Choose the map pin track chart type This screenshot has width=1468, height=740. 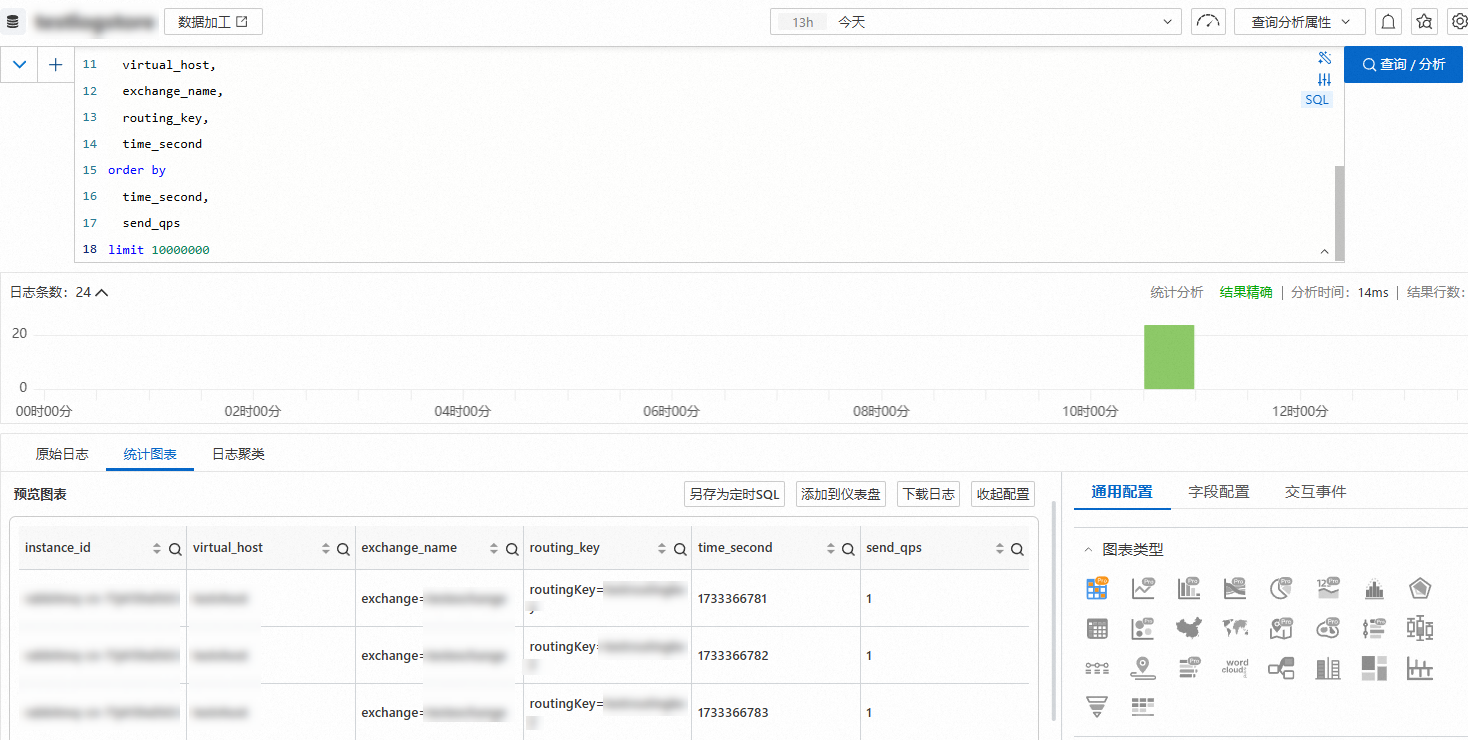[1143, 667]
